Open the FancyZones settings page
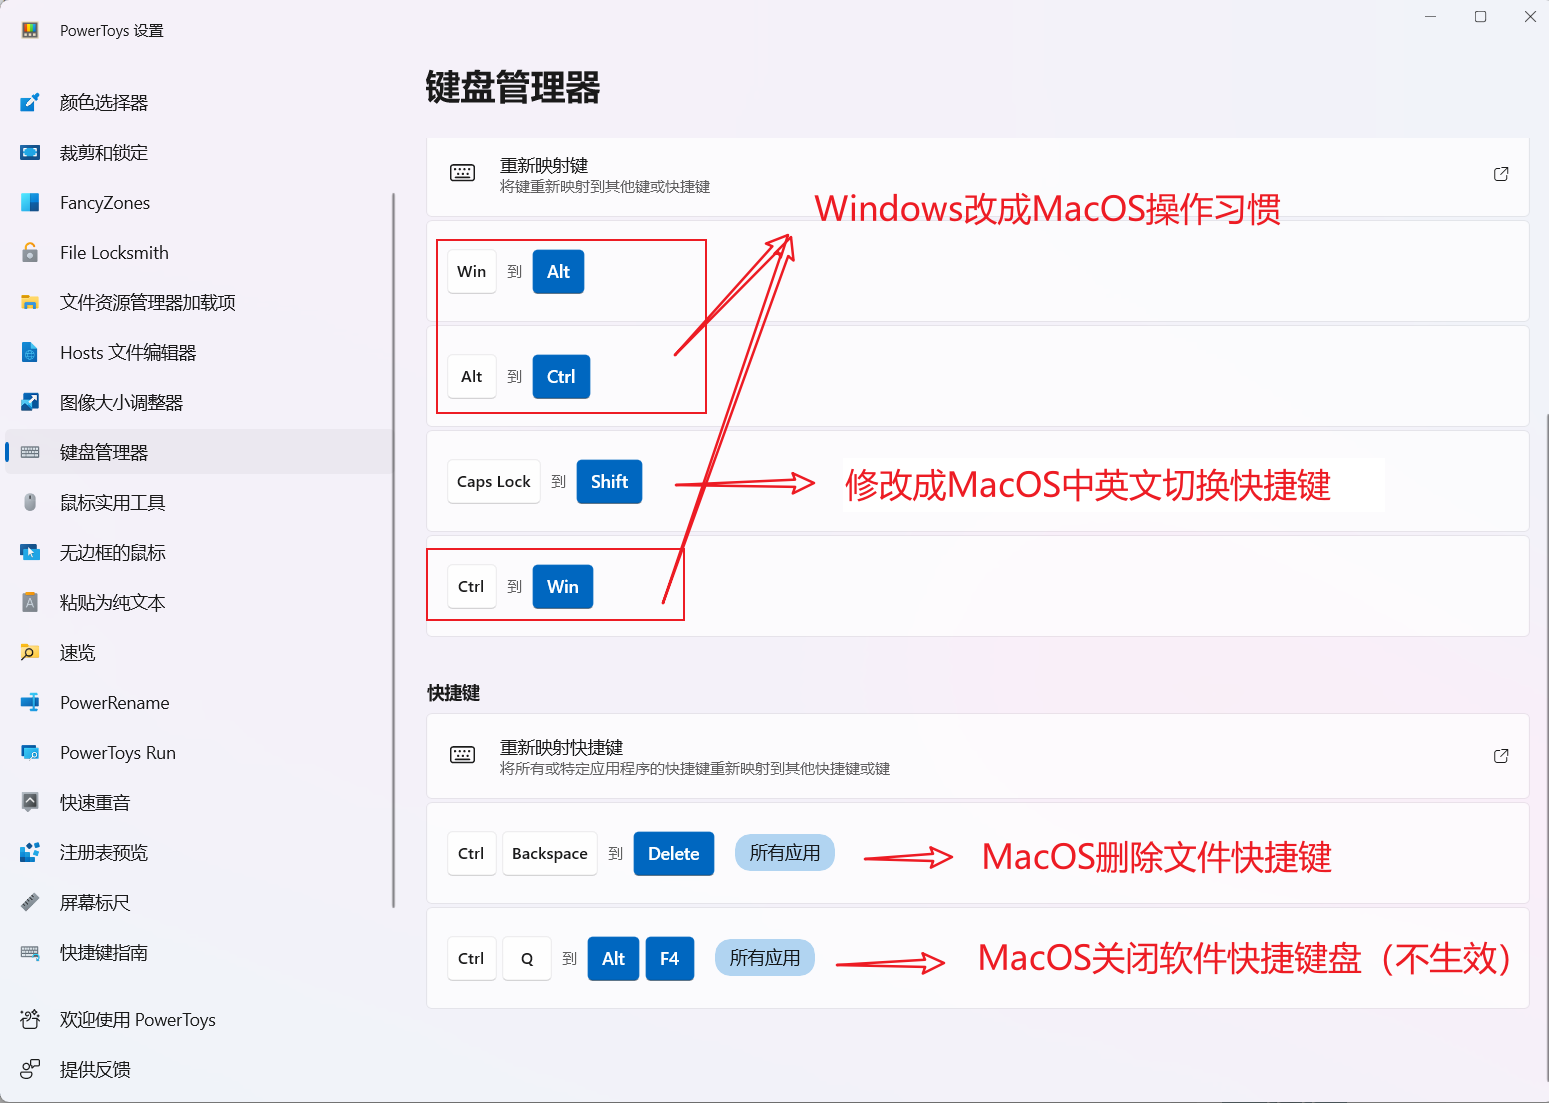The image size is (1549, 1103). point(200,202)
